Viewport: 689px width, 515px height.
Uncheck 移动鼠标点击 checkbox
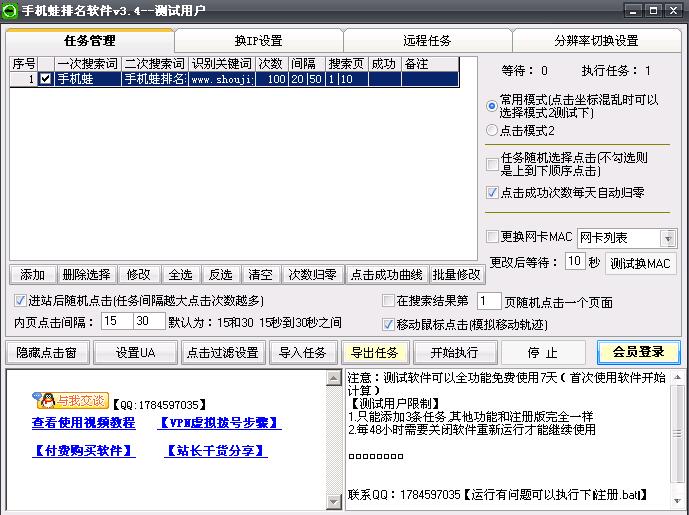coord(389,324)
